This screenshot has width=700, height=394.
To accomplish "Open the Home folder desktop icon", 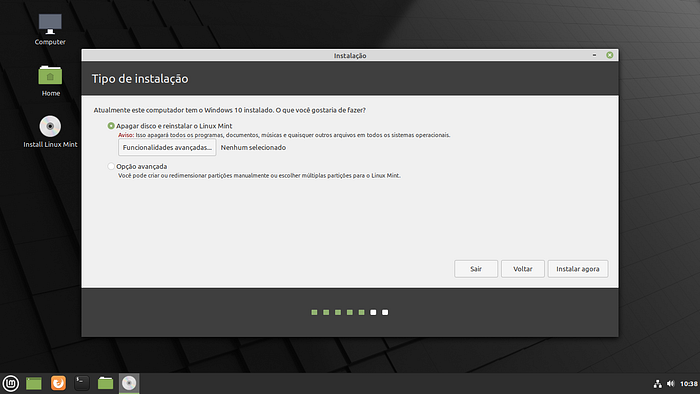I will pyautogui.click(x=50, y=80).
